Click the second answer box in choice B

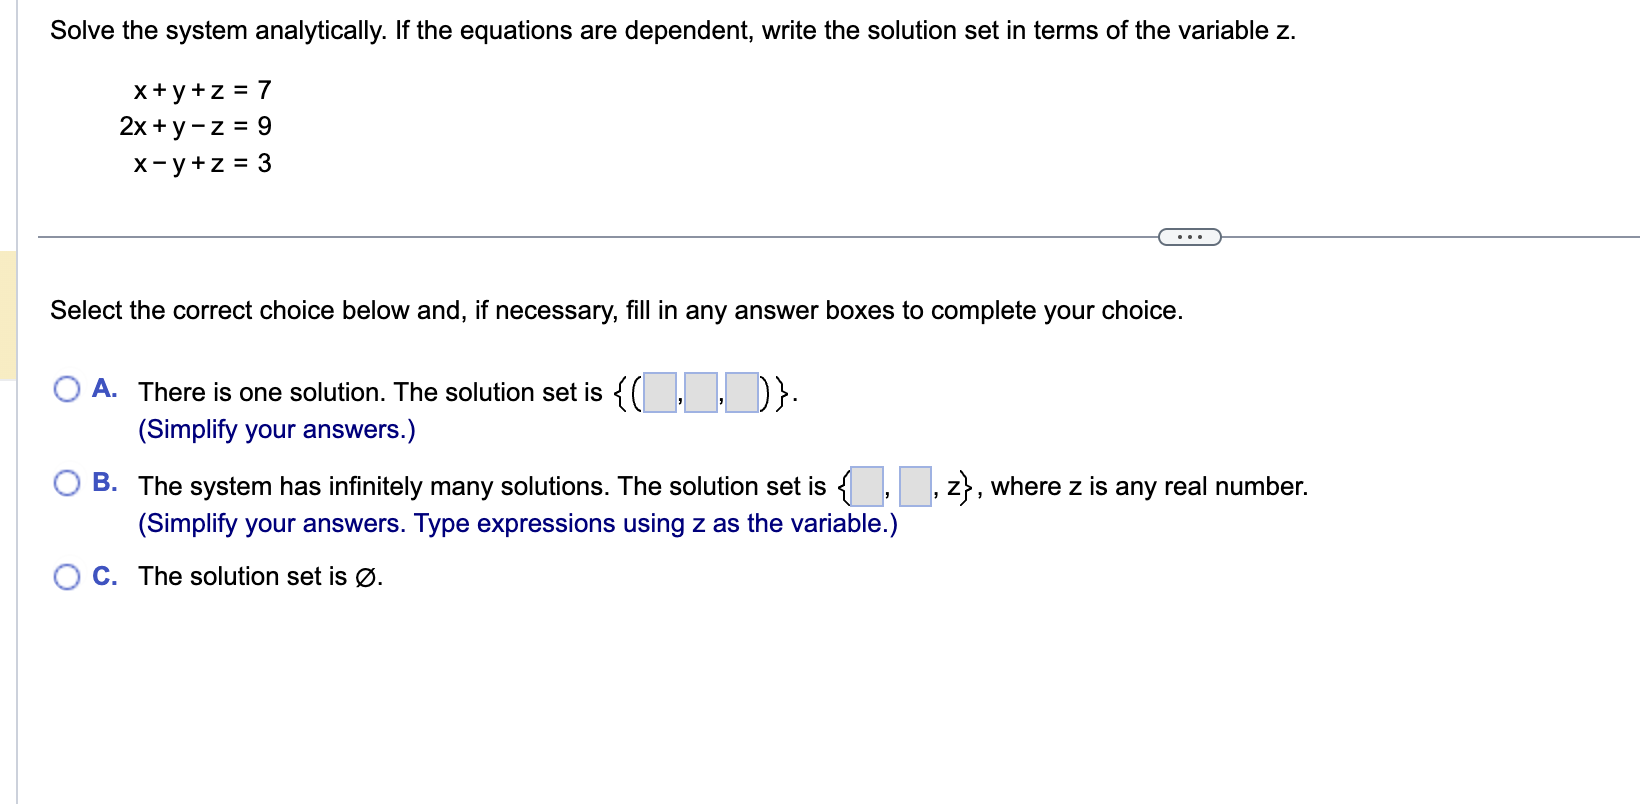pyautogui.click(x=913, y=487)
